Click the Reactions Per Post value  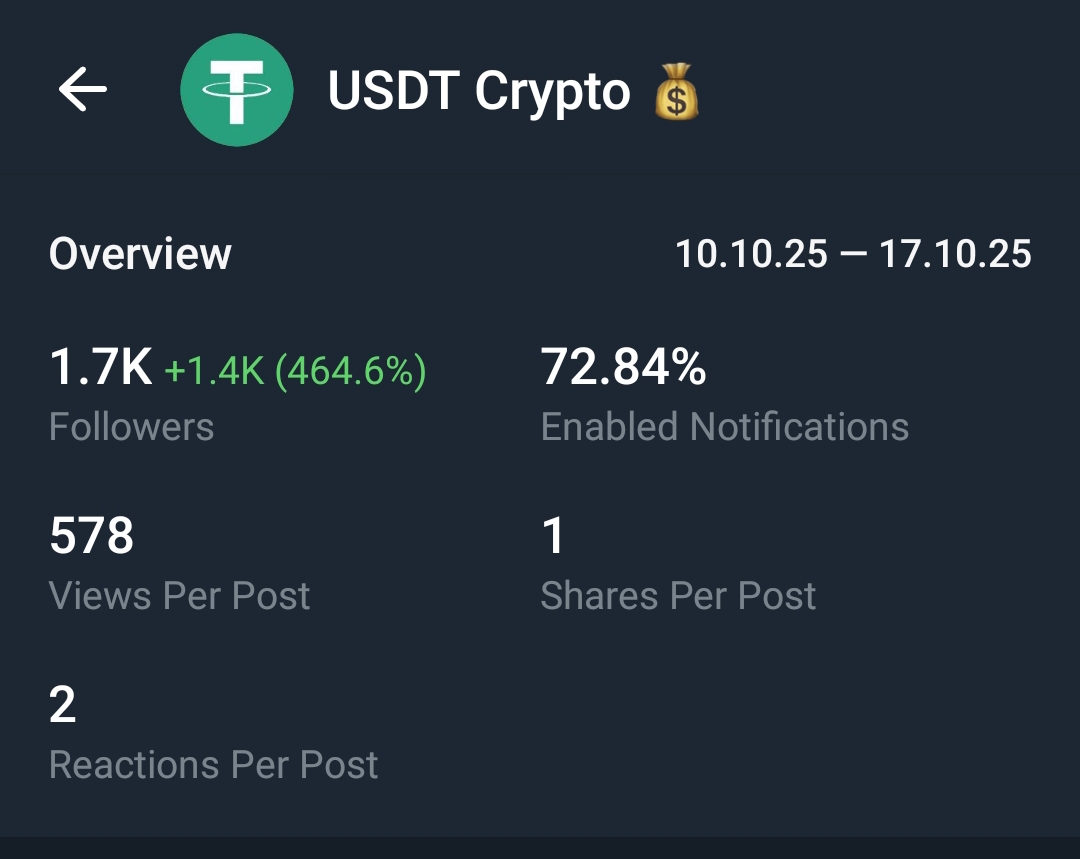[x=62, y=706]
